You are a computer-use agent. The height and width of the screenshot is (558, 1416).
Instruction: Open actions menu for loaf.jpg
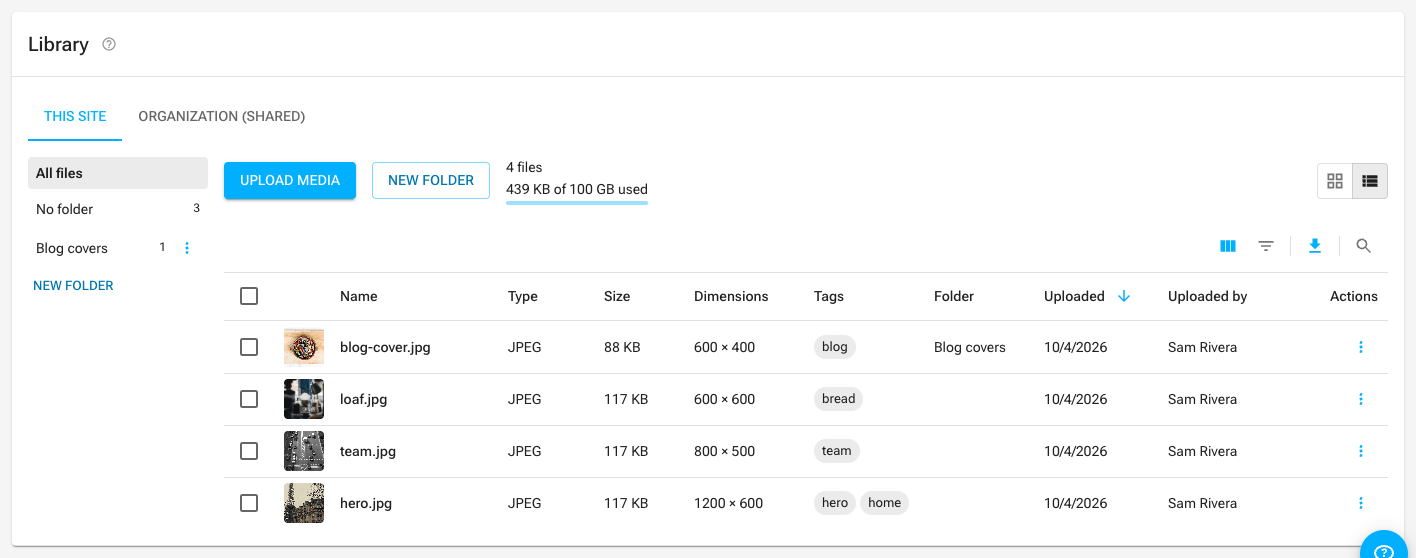[1361, 399]
